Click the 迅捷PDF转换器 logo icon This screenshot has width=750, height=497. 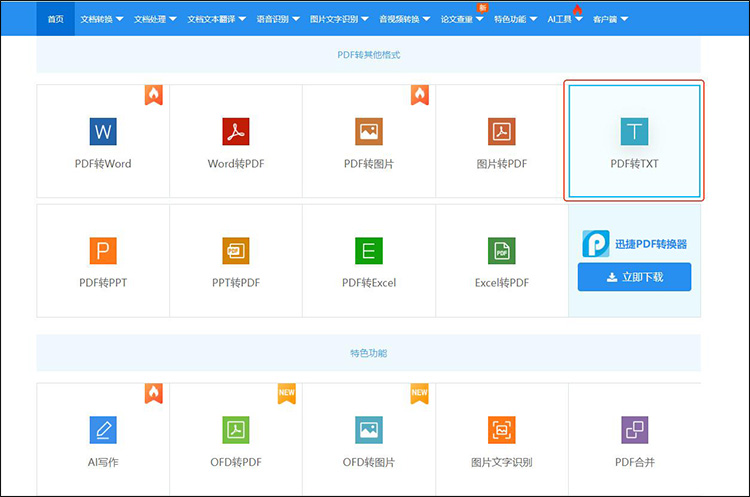[x=596, y=243]
